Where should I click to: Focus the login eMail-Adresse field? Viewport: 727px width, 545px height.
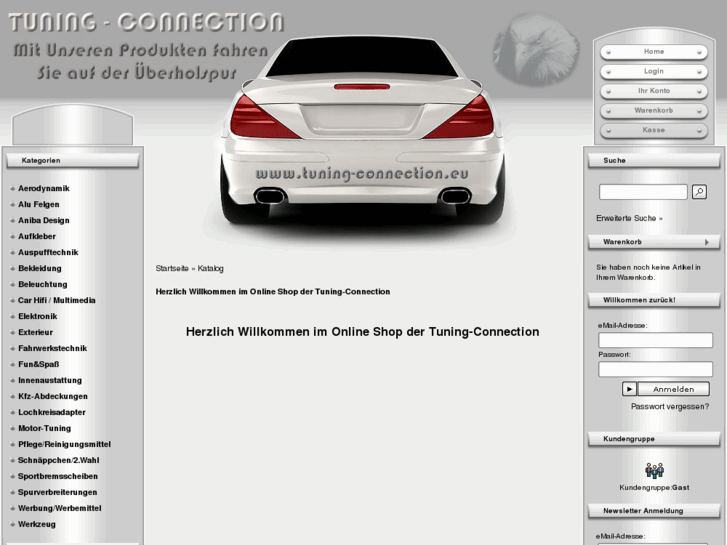(655, 340)
